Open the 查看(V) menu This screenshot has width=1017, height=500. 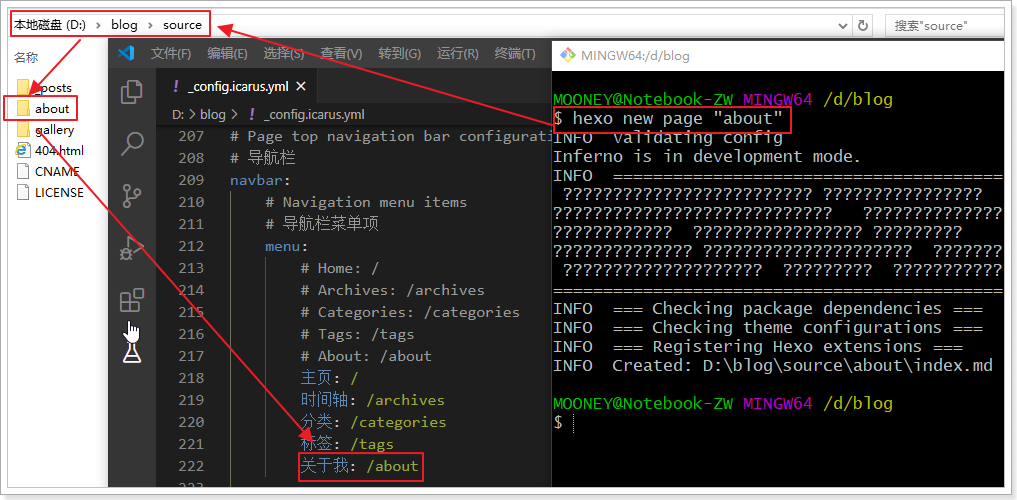341,54
